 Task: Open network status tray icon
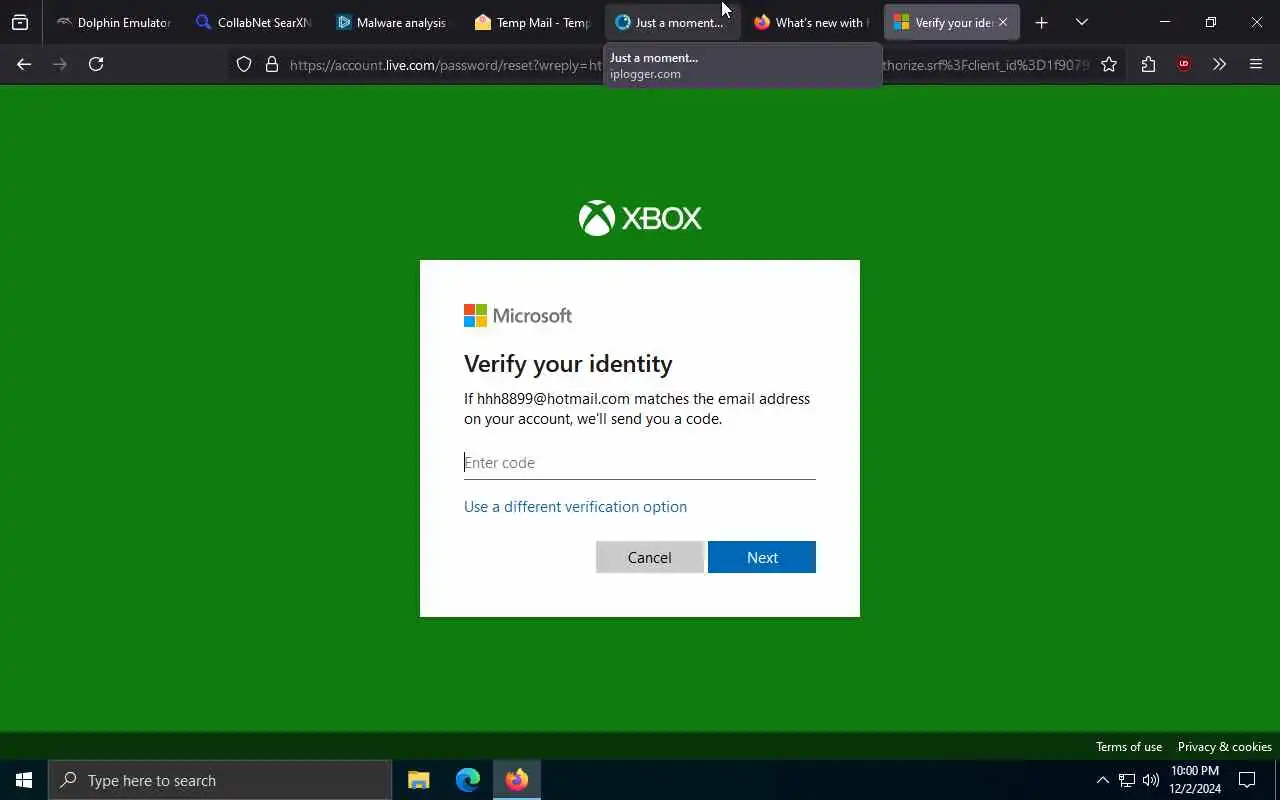pos(1127,780)
